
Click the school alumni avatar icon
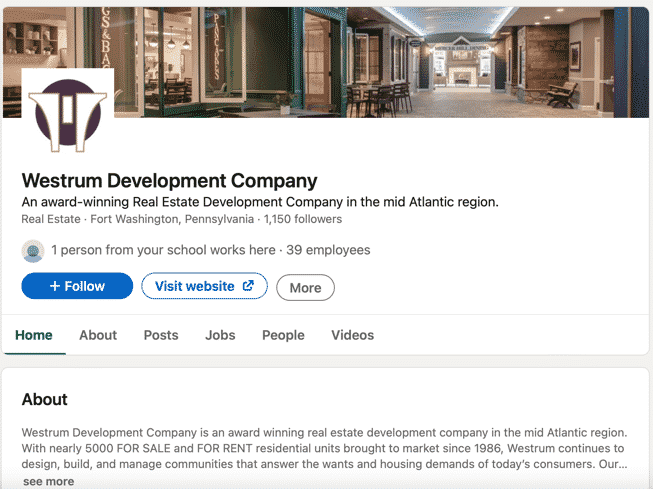coord(33,251)
